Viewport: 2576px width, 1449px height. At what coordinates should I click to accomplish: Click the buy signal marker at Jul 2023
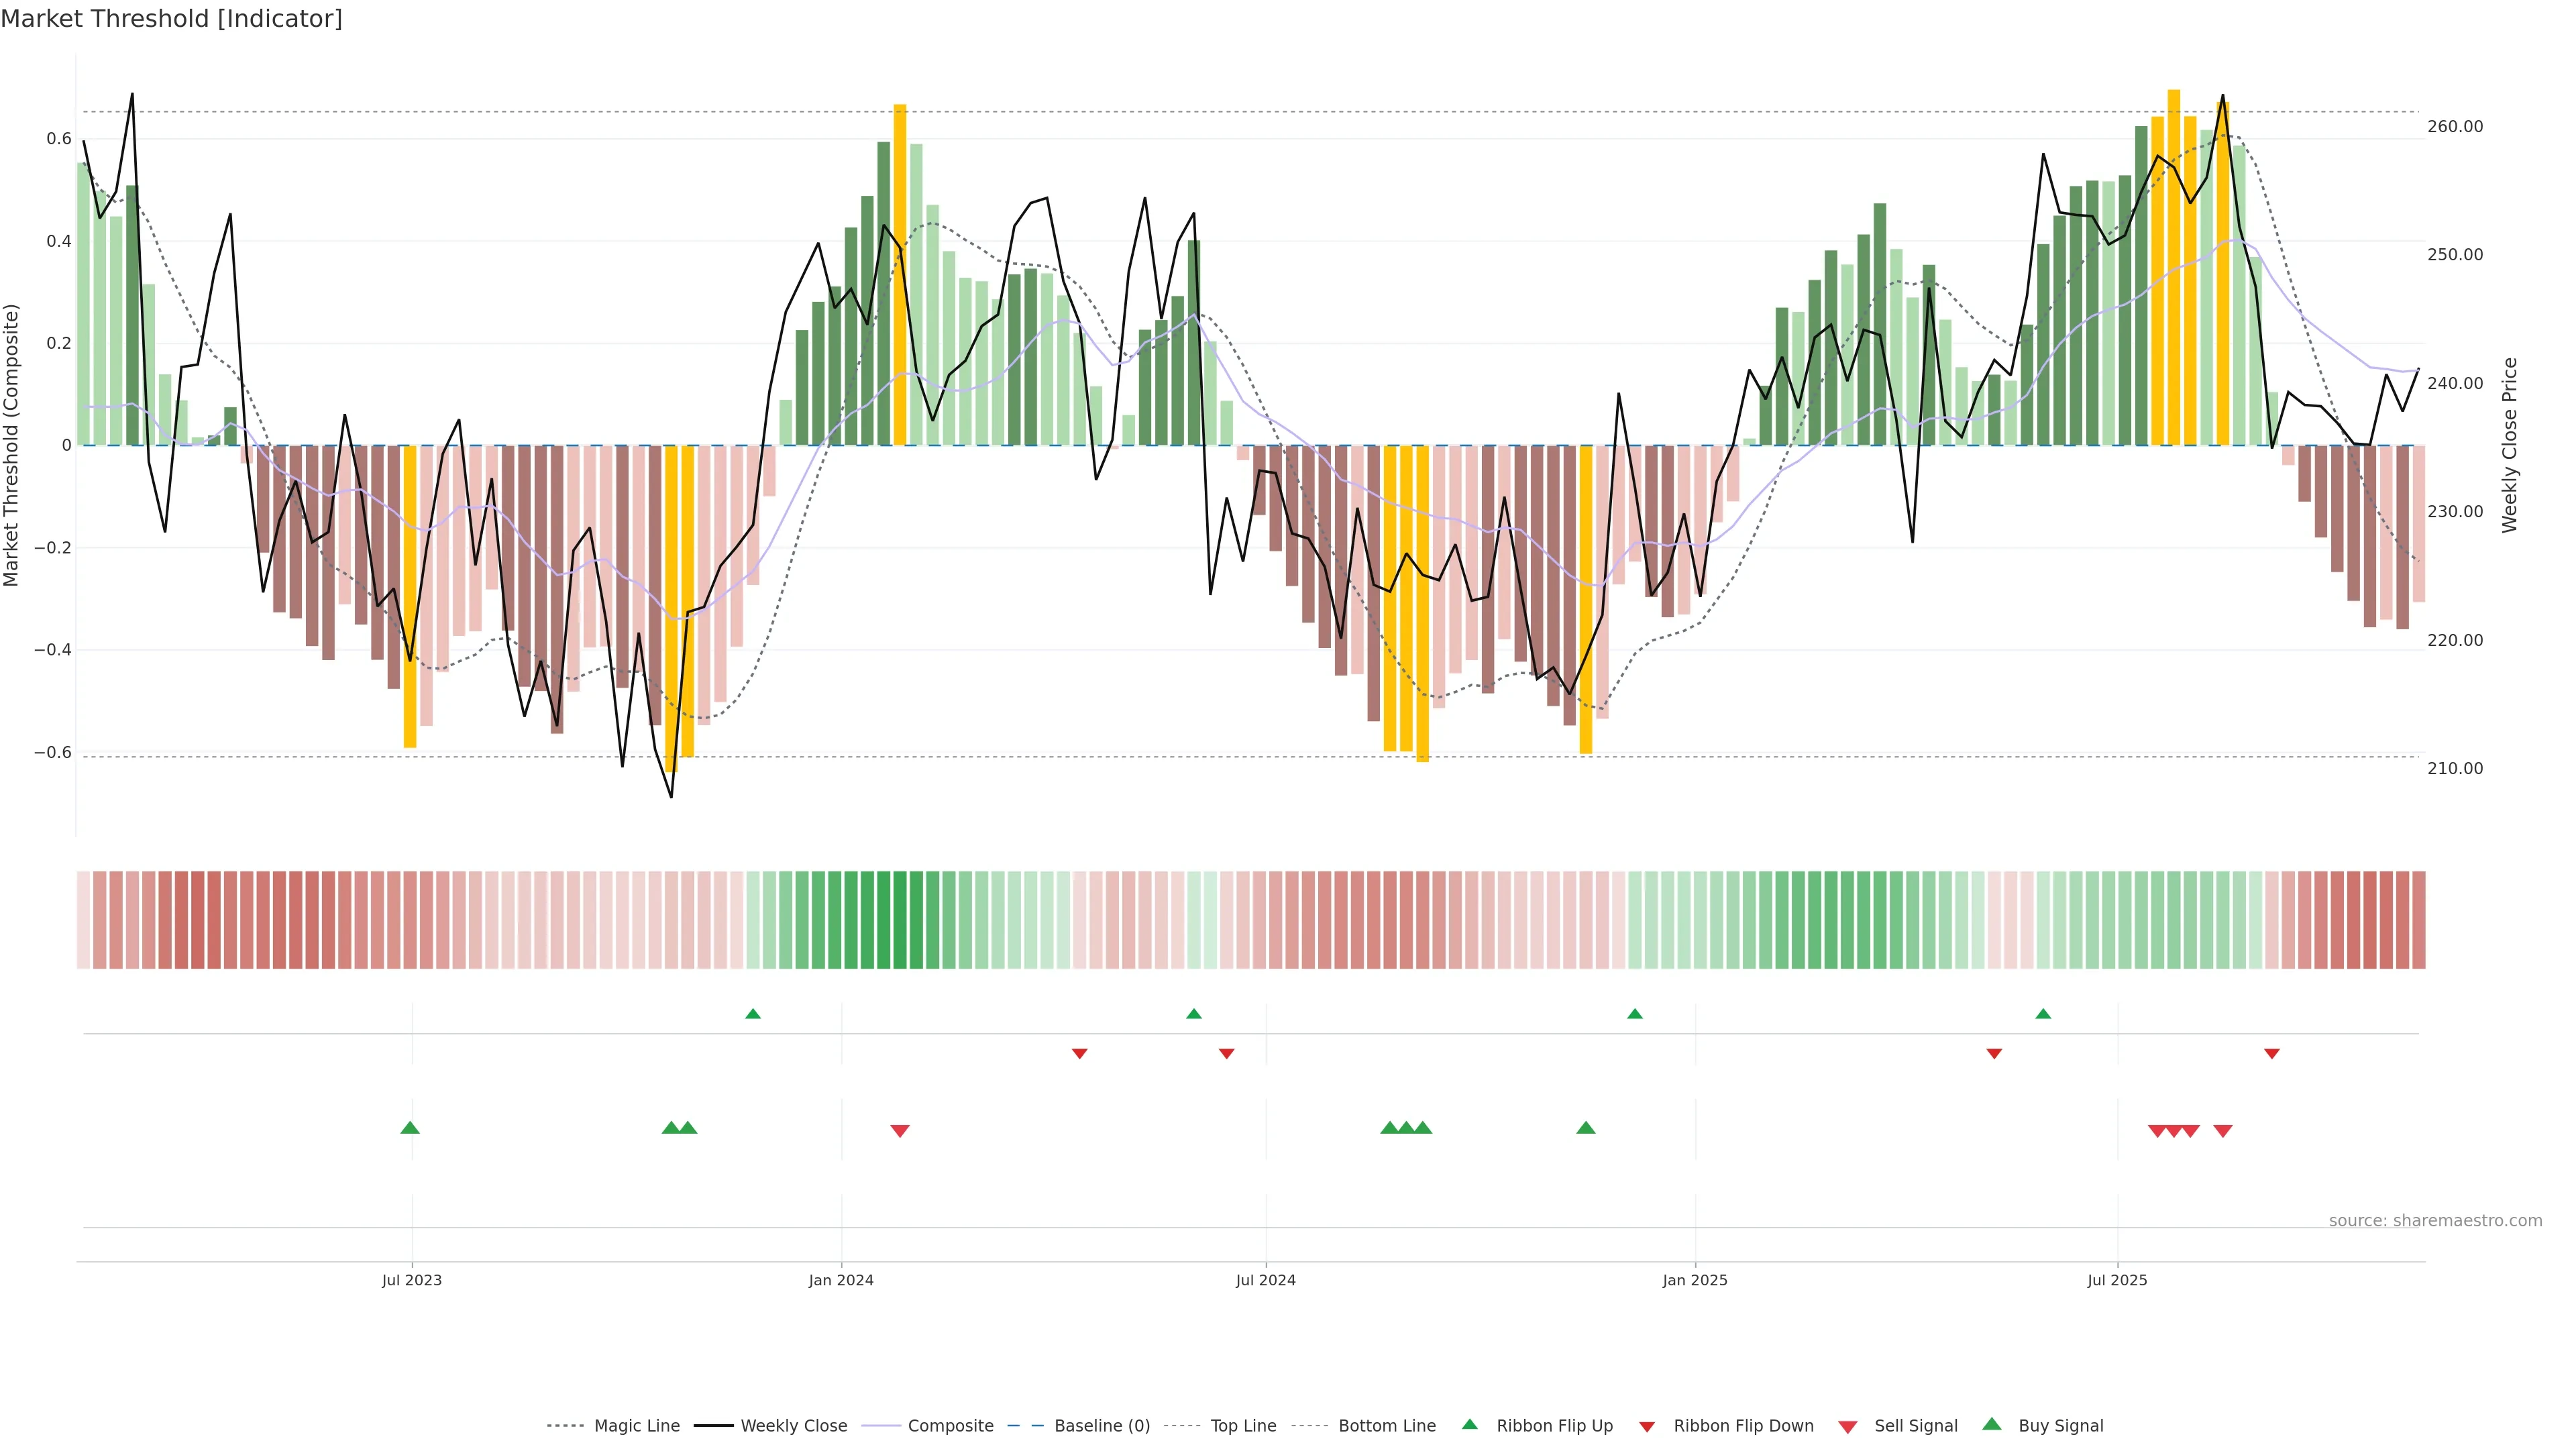tap(410, 1128)
